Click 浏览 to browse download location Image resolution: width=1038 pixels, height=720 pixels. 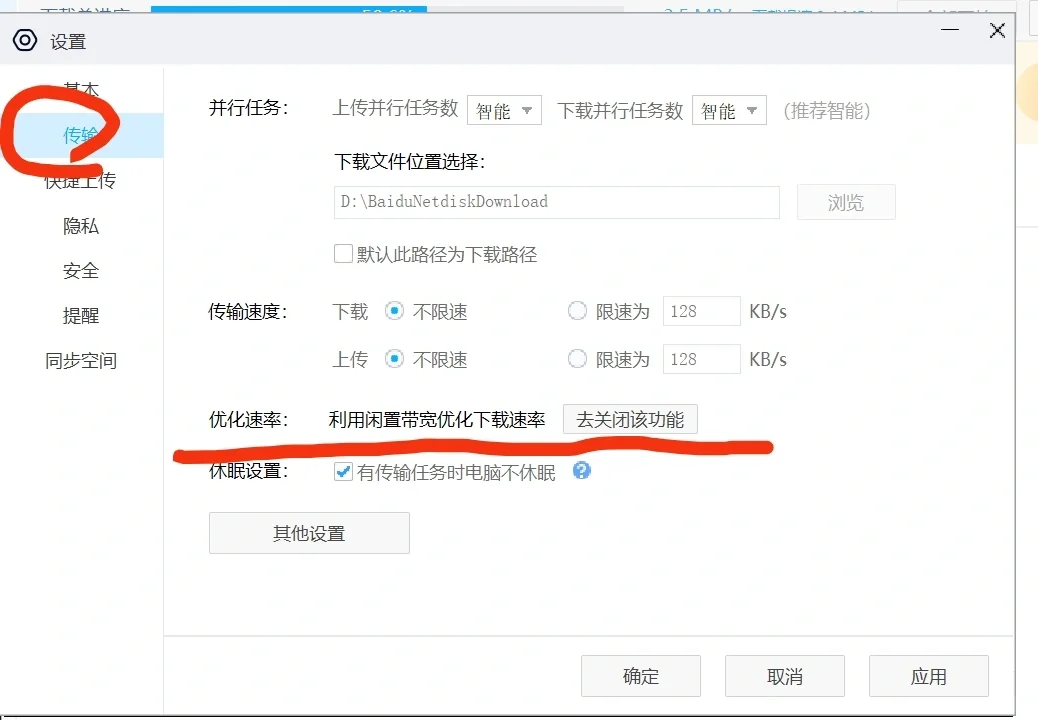845,202
